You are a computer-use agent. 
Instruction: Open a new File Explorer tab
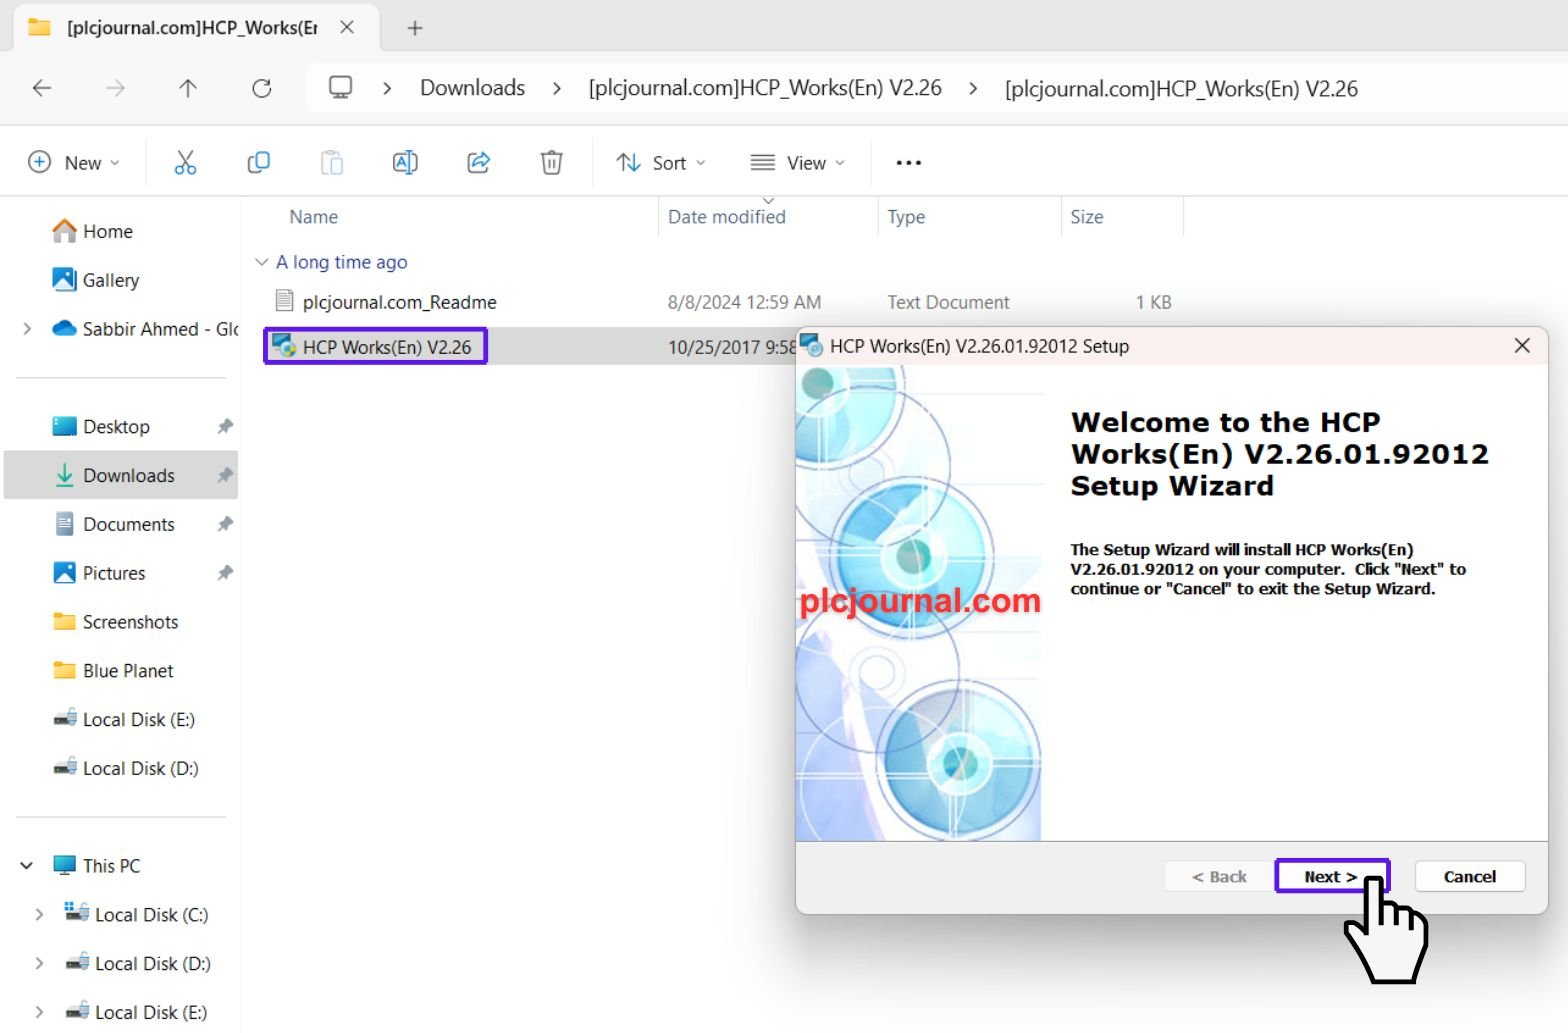tap(415, 28)
